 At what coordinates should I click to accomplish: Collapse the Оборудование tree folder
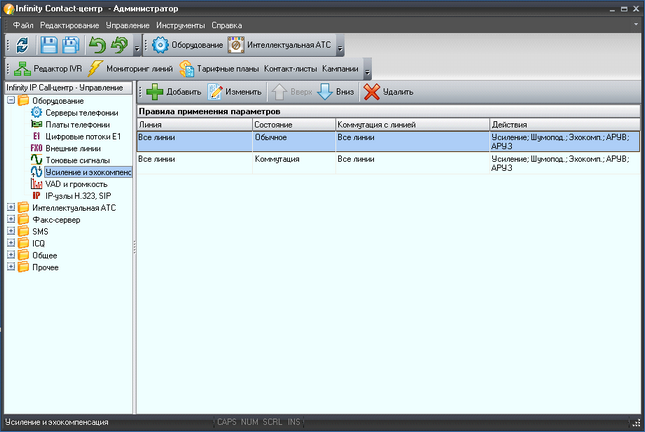11,100
